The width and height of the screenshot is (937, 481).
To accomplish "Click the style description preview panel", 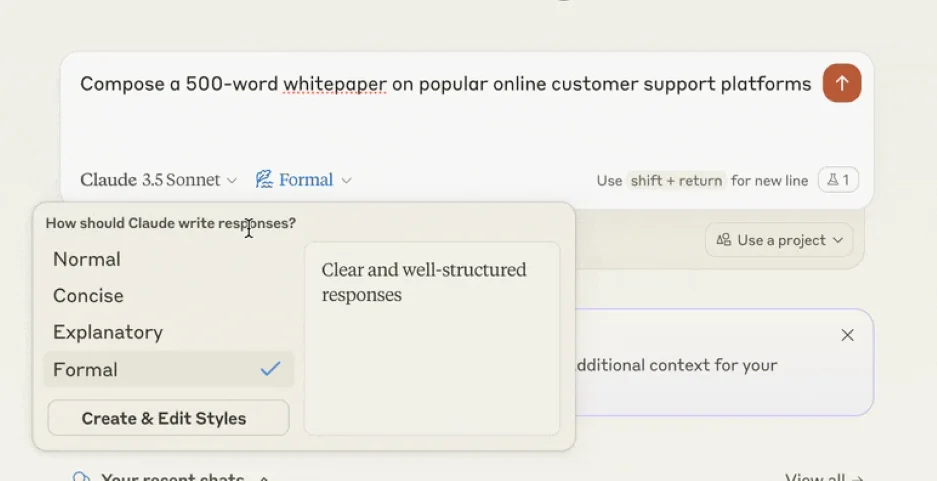I will coord(431,338).
